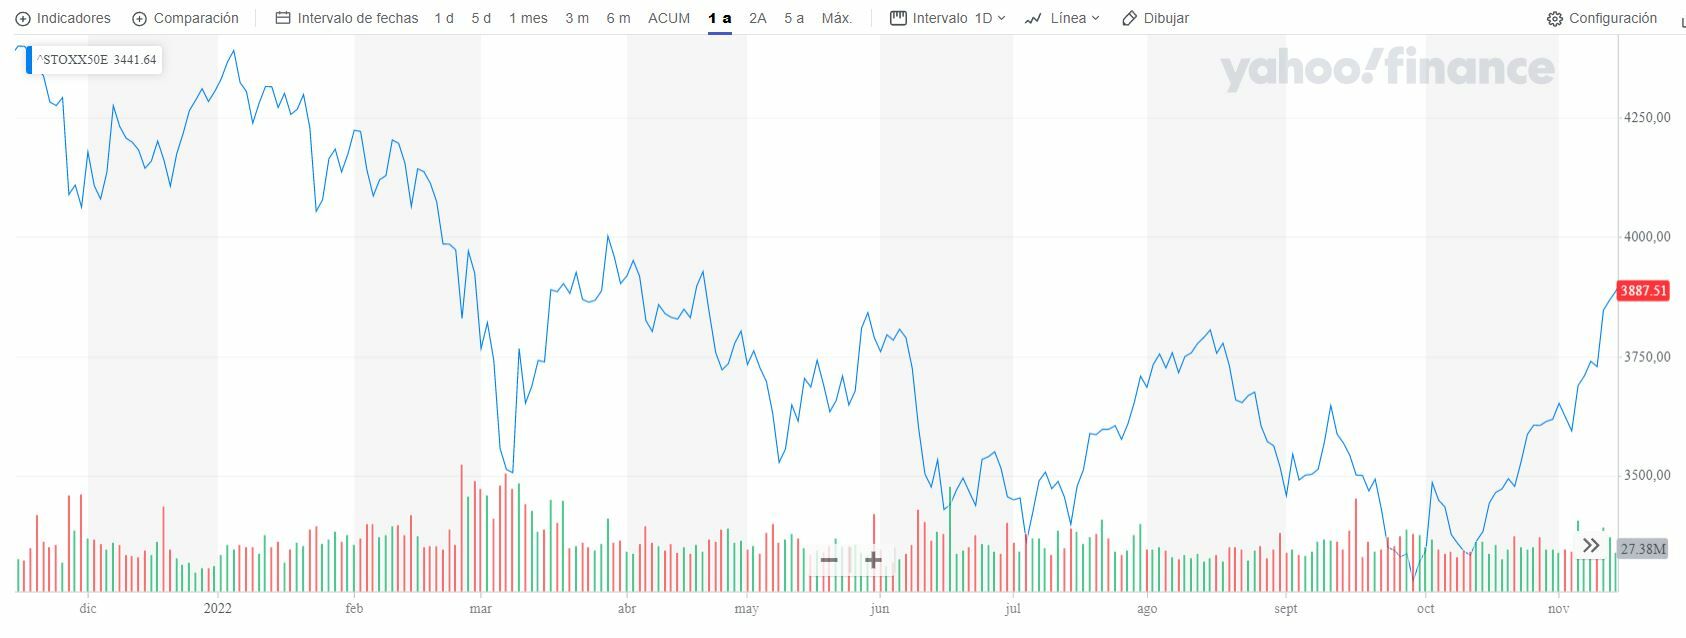Image resolution: width=1686 pixels, height=638 pixels.
Task: Select the 5 d range tab
Action: point(481,18)
